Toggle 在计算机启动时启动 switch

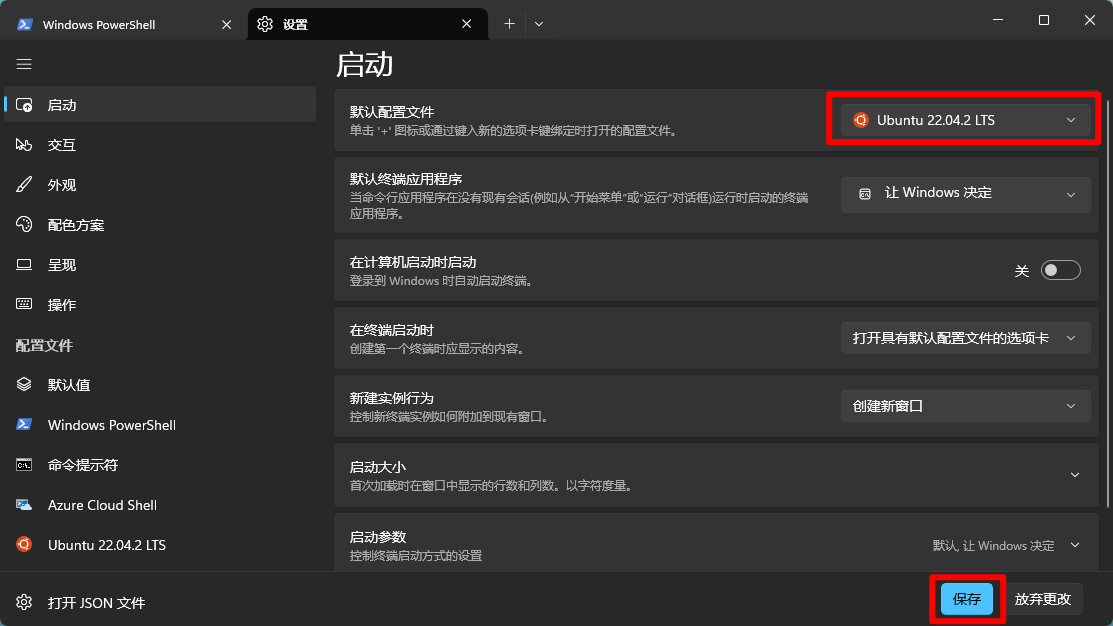1060,270
